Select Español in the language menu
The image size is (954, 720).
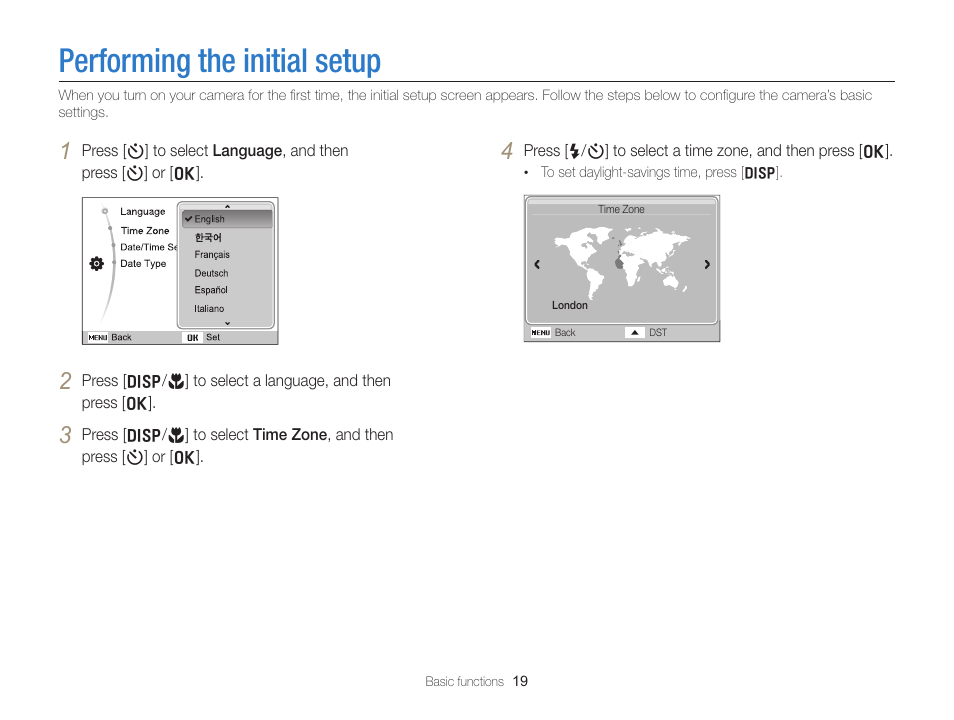[211, 290]
